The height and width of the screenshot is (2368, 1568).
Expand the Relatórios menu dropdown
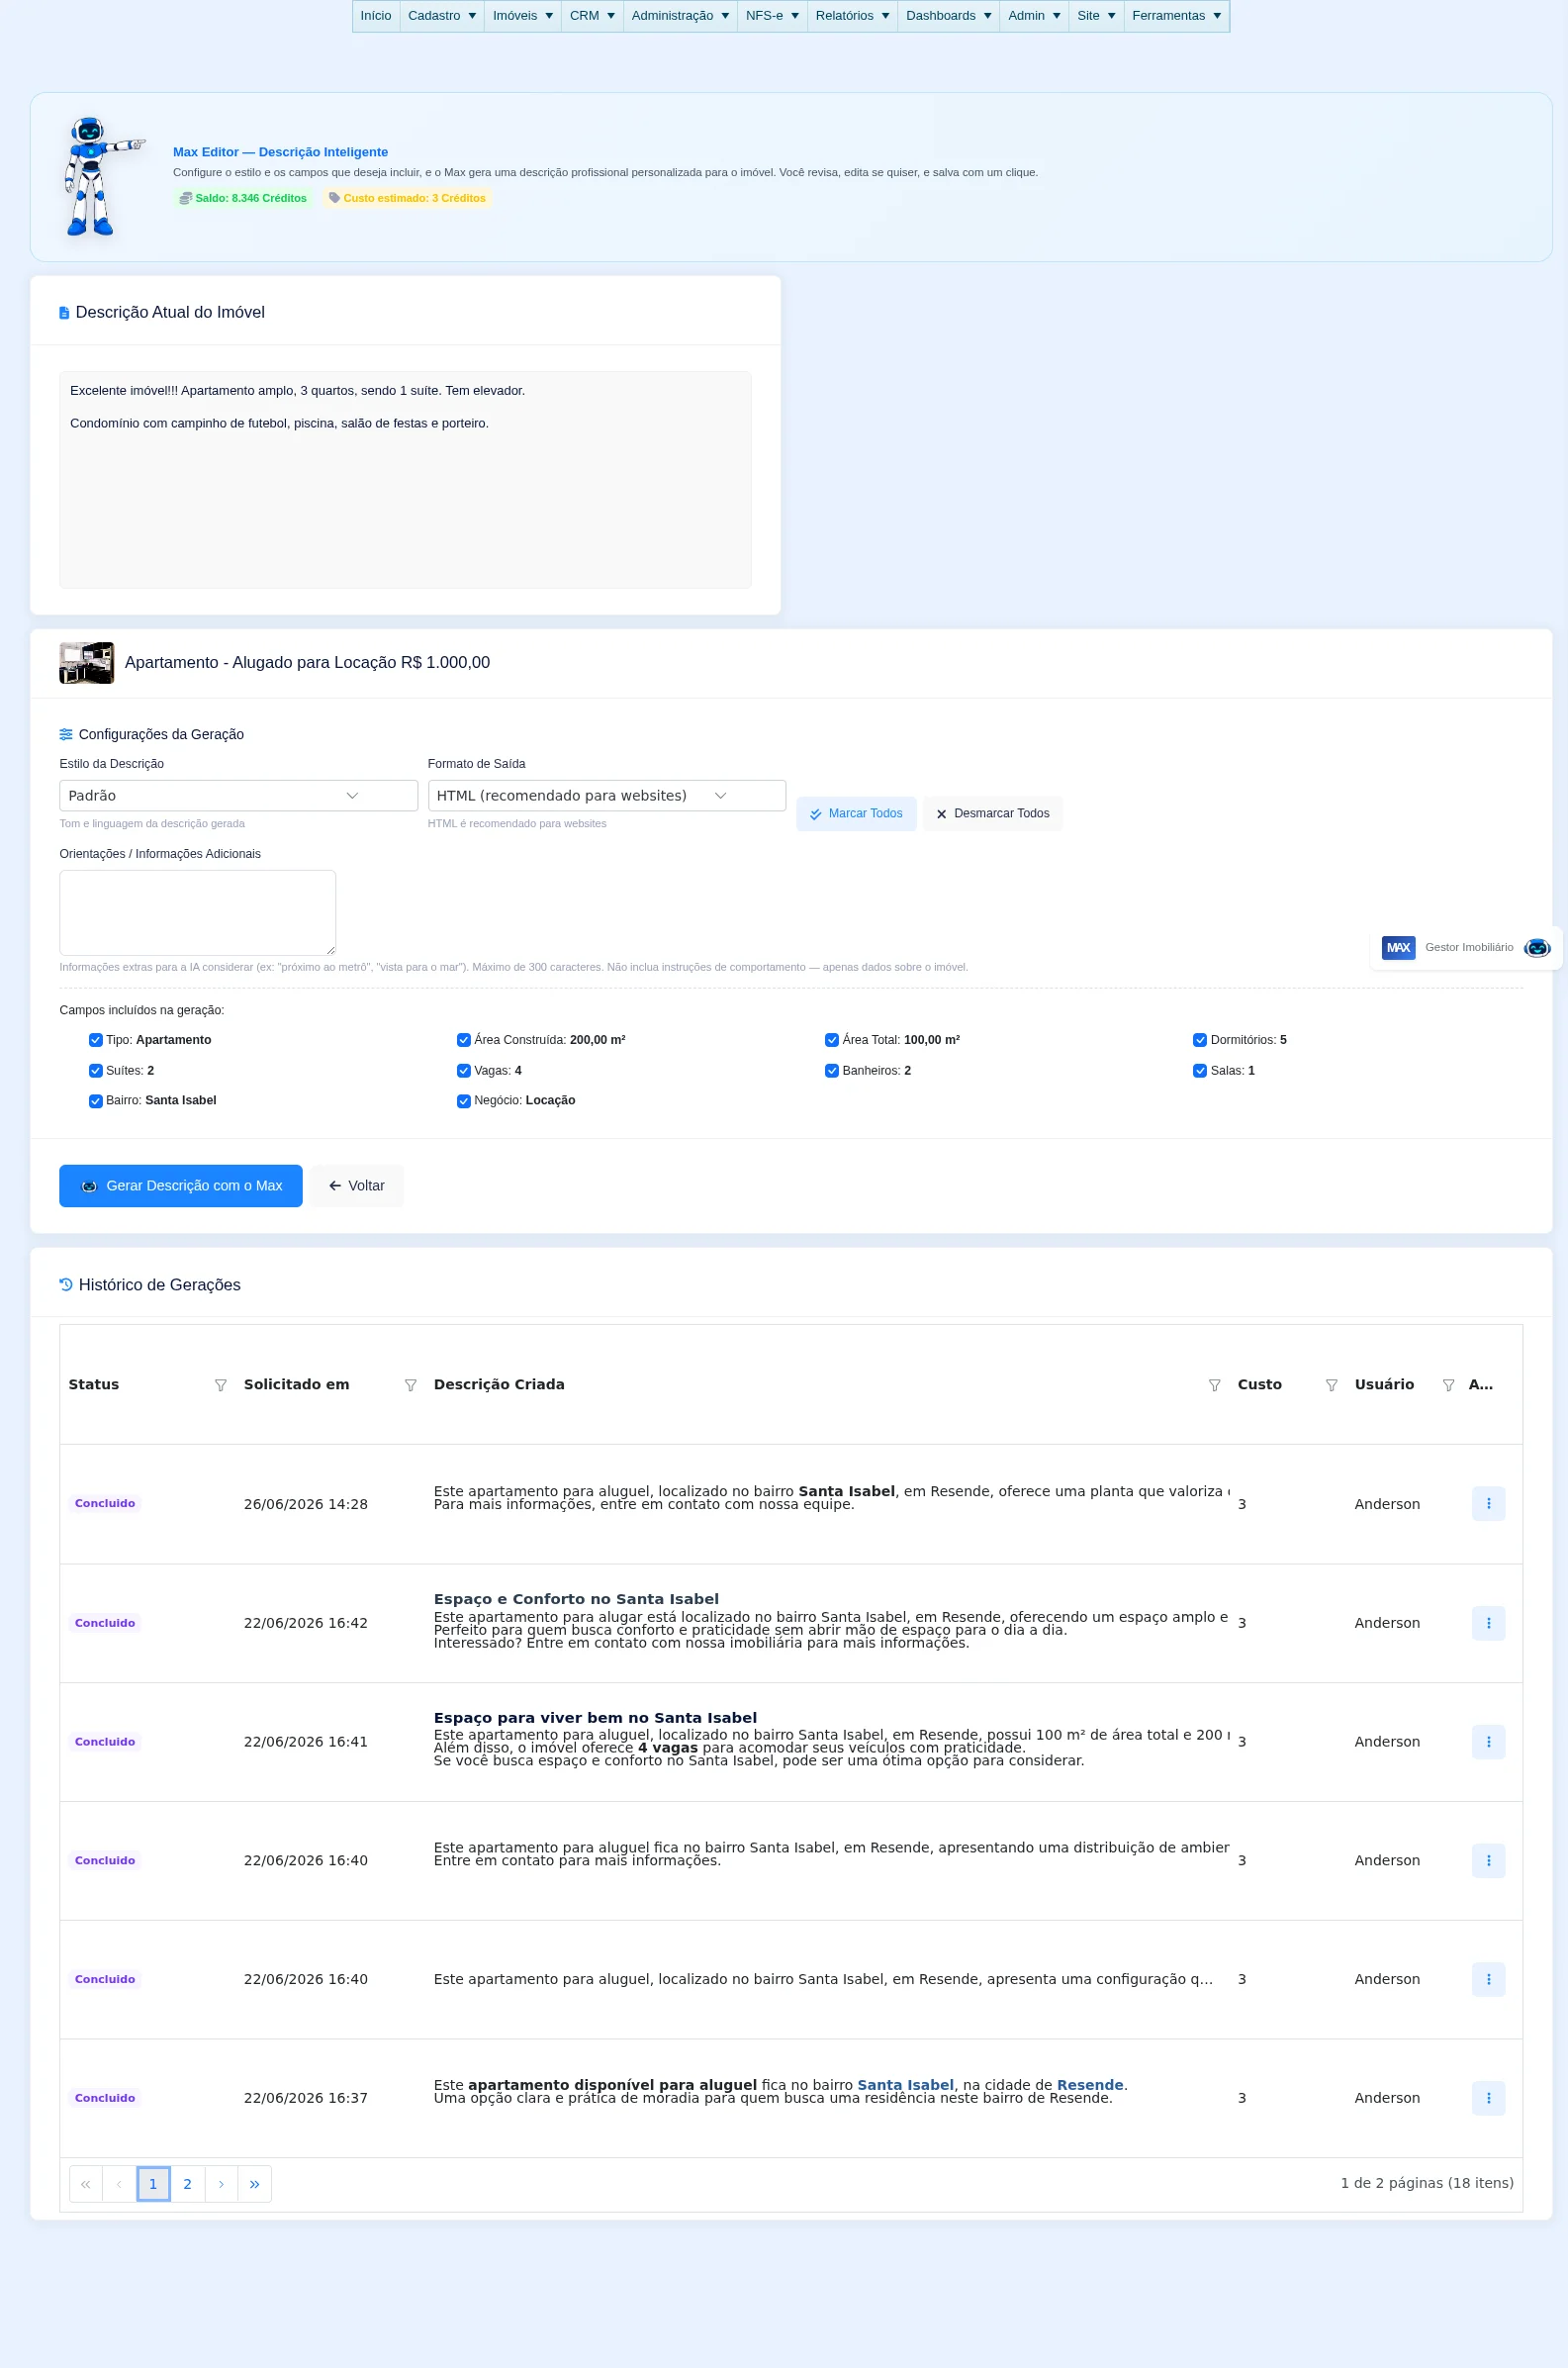click(x=852, y=16)
